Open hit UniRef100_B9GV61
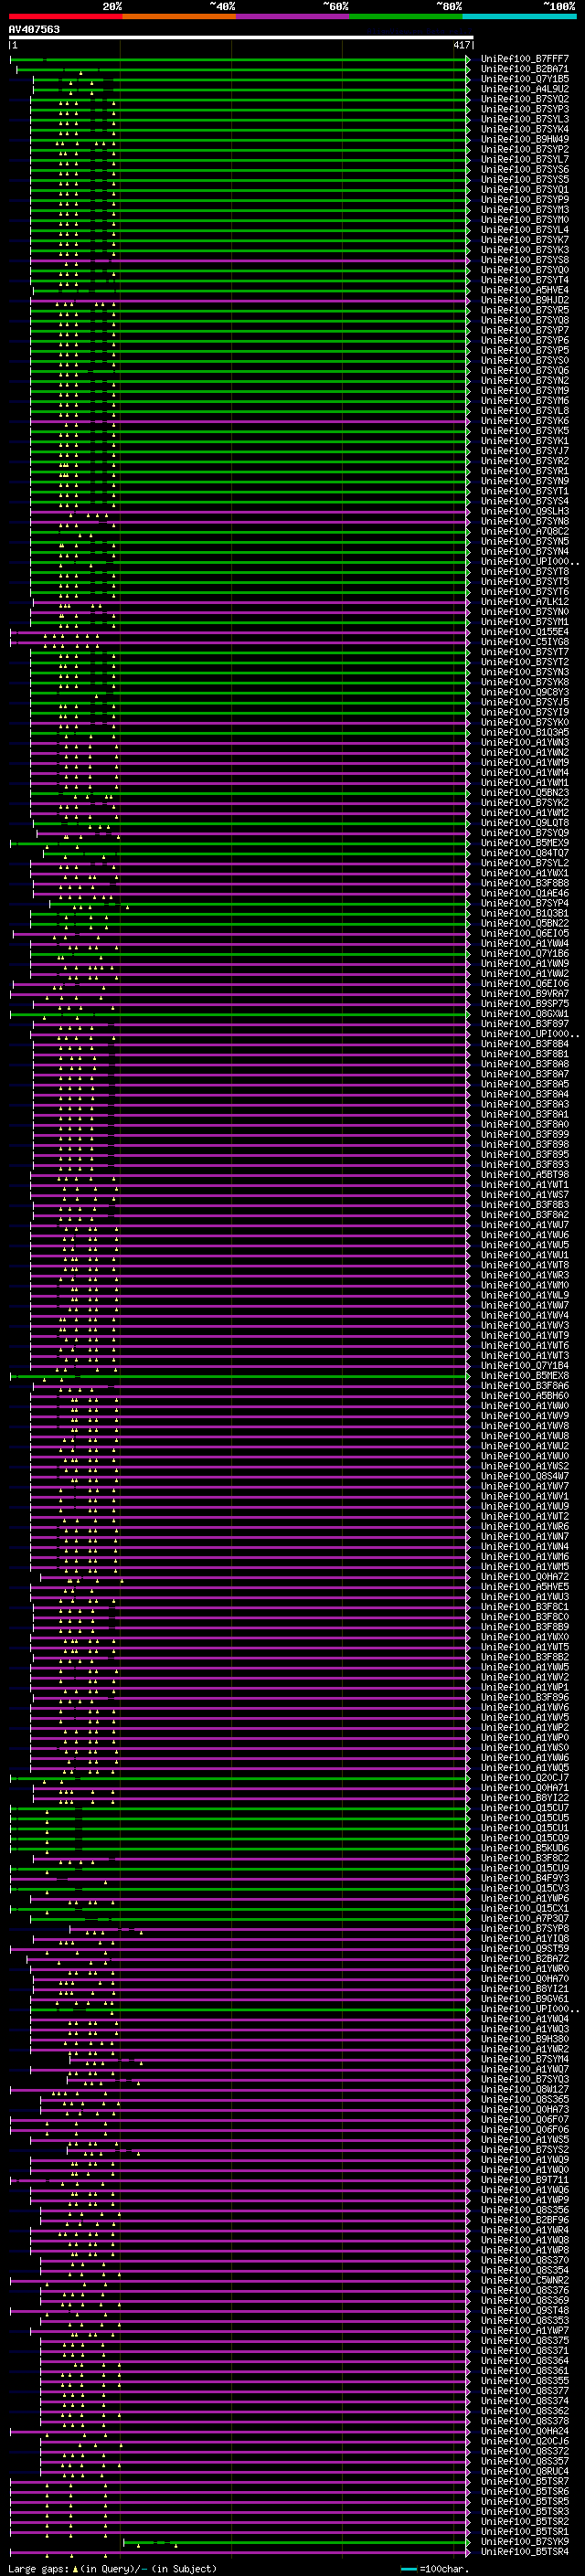Image resolution: width=585 pixels, height=2576 pixels. pyautogui.click(x=524, y=1999)
